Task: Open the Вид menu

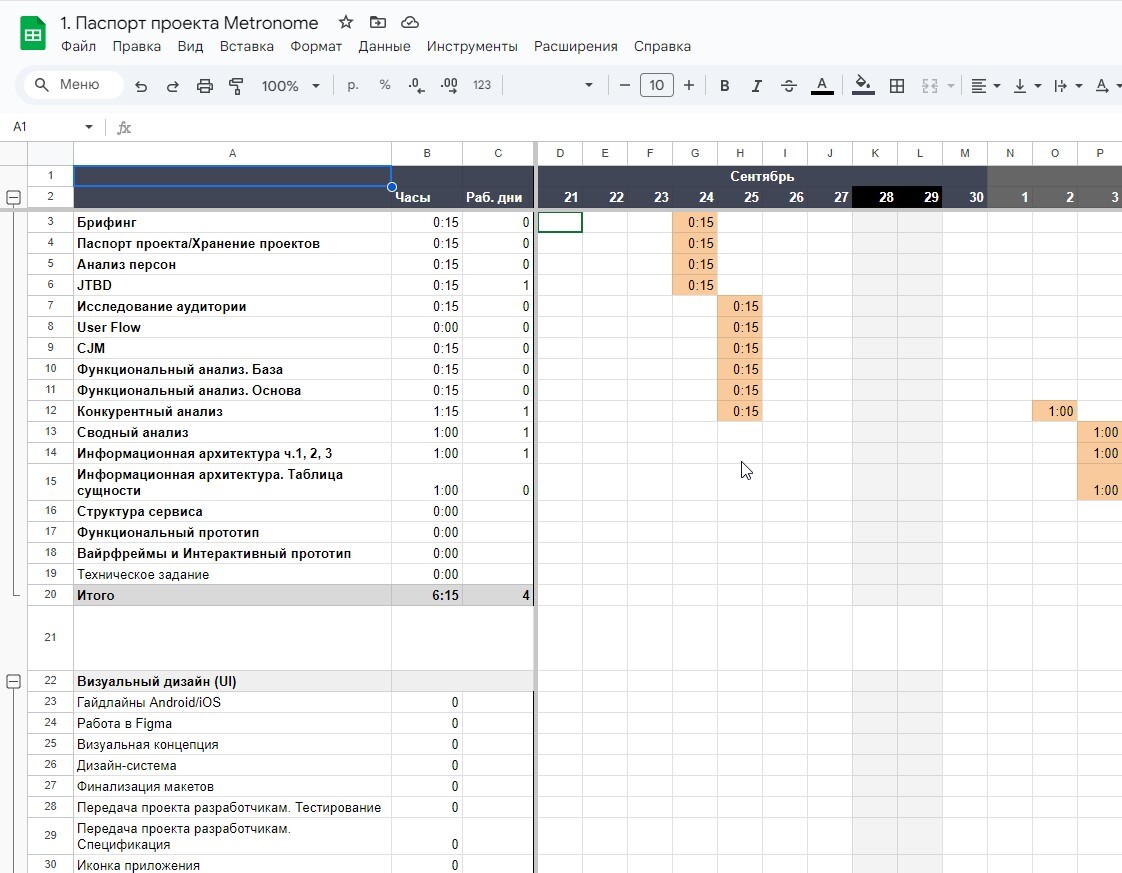Action: pos(190,46)
